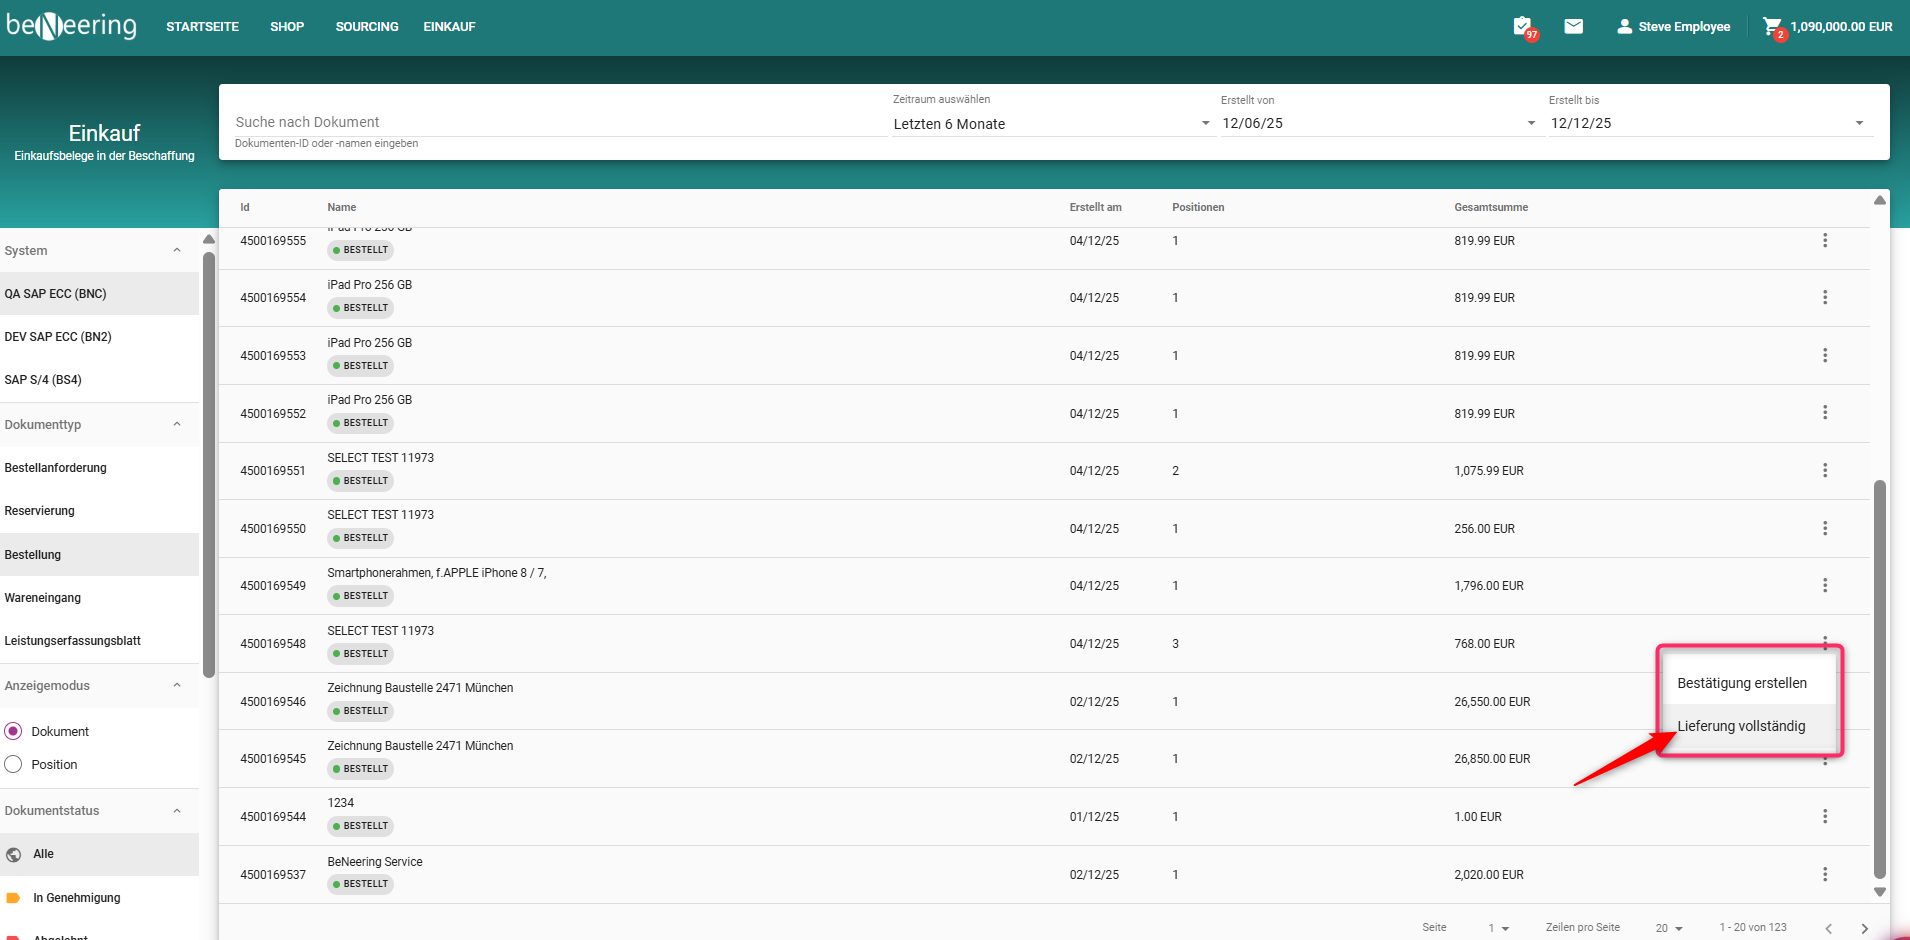The image size is (1910, 940).
Task: Open the Zeitraum auswählen dropdown
Action: point(1052,124)
